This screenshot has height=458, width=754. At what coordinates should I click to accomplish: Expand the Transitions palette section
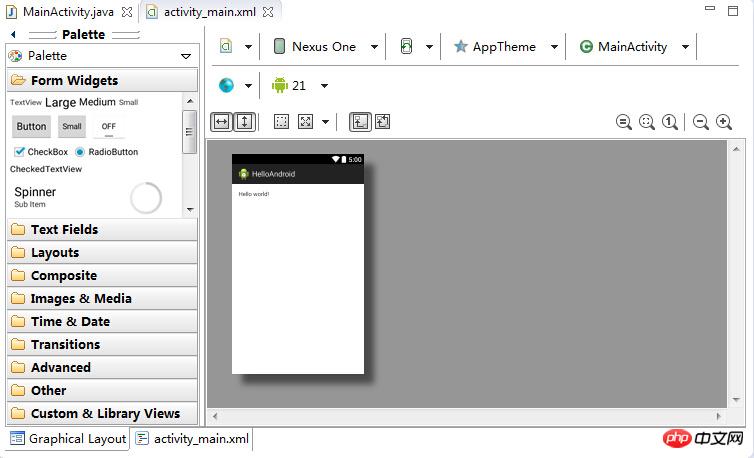[102, 344]
